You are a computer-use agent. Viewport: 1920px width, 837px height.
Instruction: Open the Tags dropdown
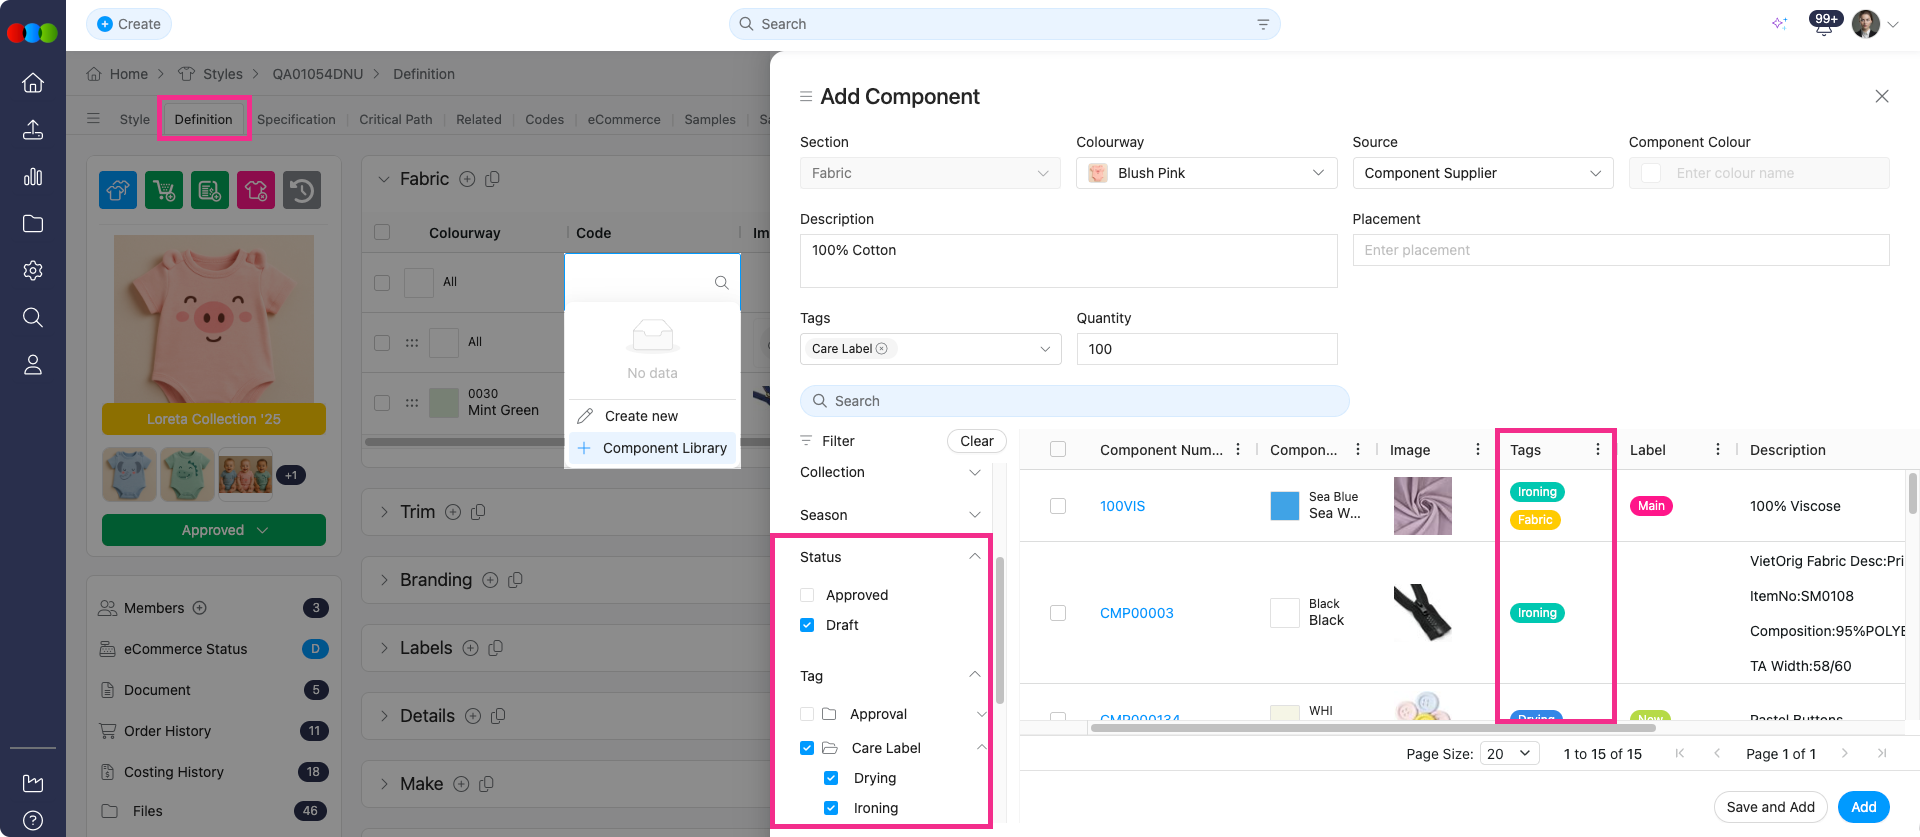pyautogui.click(x=930, y=349)
